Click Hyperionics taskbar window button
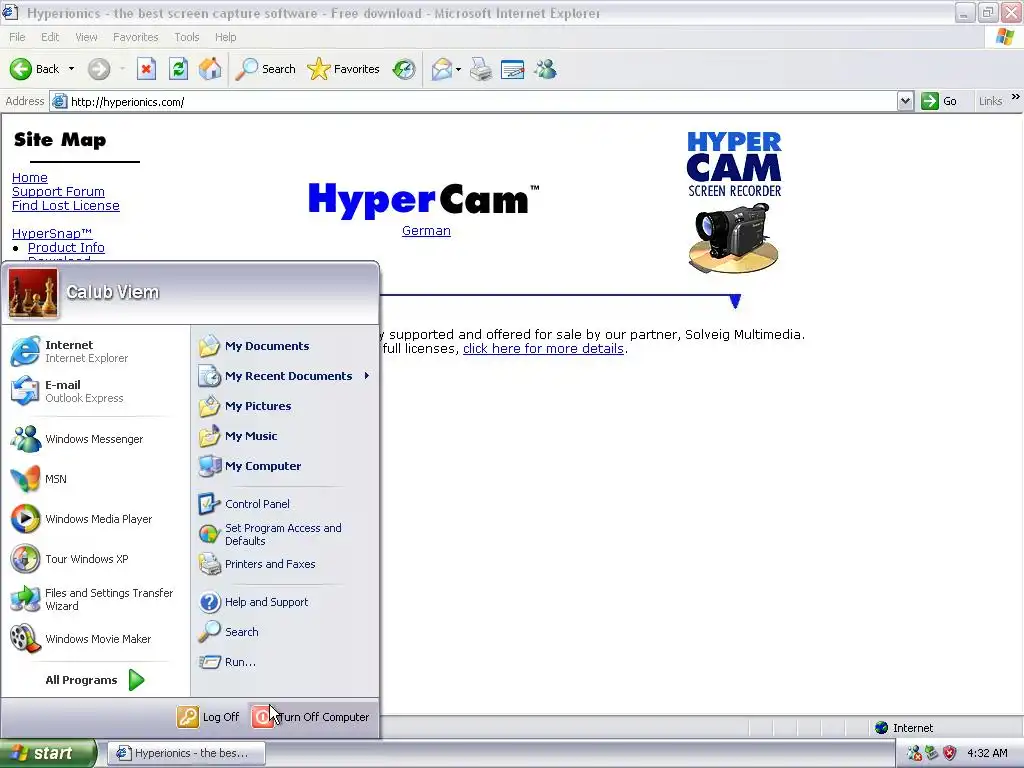 (186, 754)
